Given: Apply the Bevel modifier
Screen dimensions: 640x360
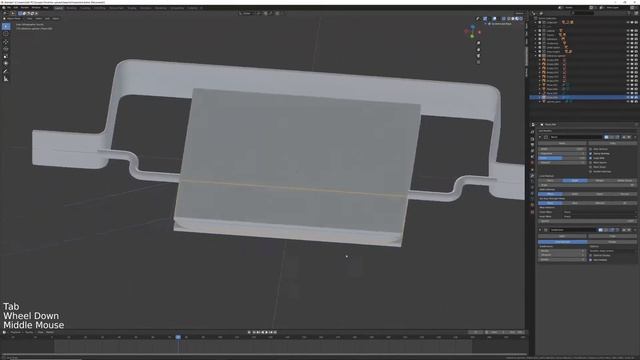Looking at the screenshot, I should tap(562, 143).
